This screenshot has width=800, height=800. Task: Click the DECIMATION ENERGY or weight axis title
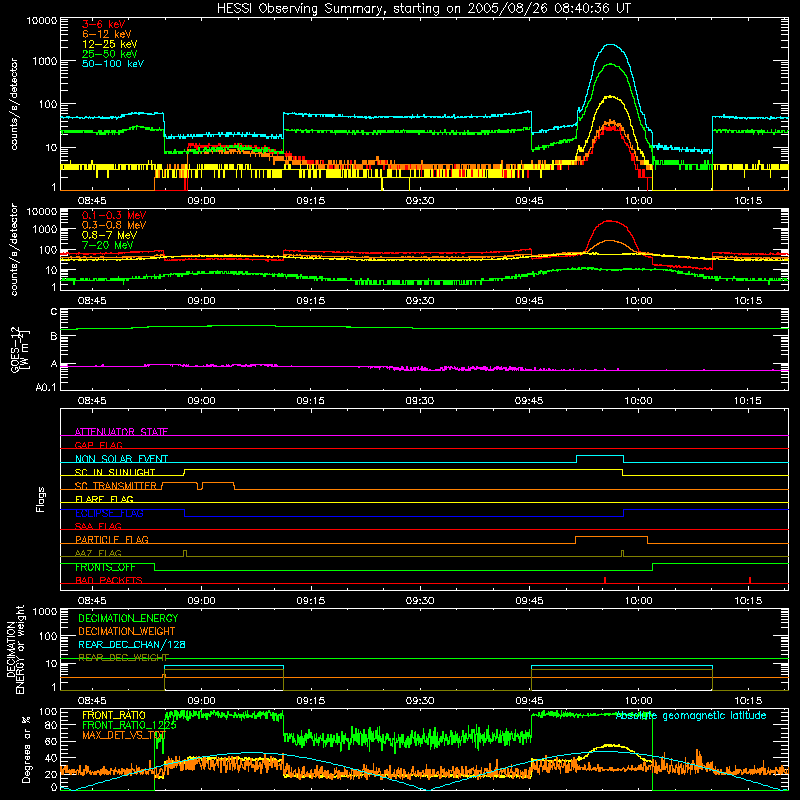pos(15,649)
